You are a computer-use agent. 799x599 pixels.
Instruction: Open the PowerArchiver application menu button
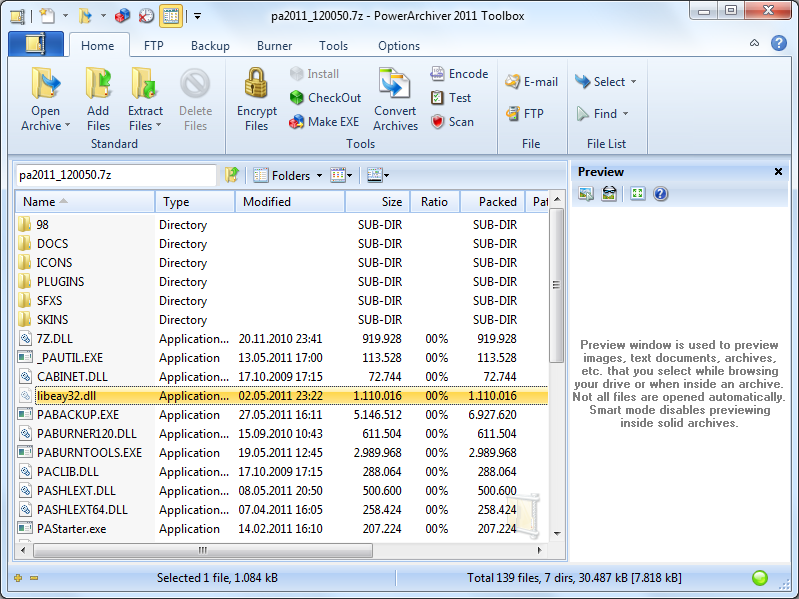(36, 44)
